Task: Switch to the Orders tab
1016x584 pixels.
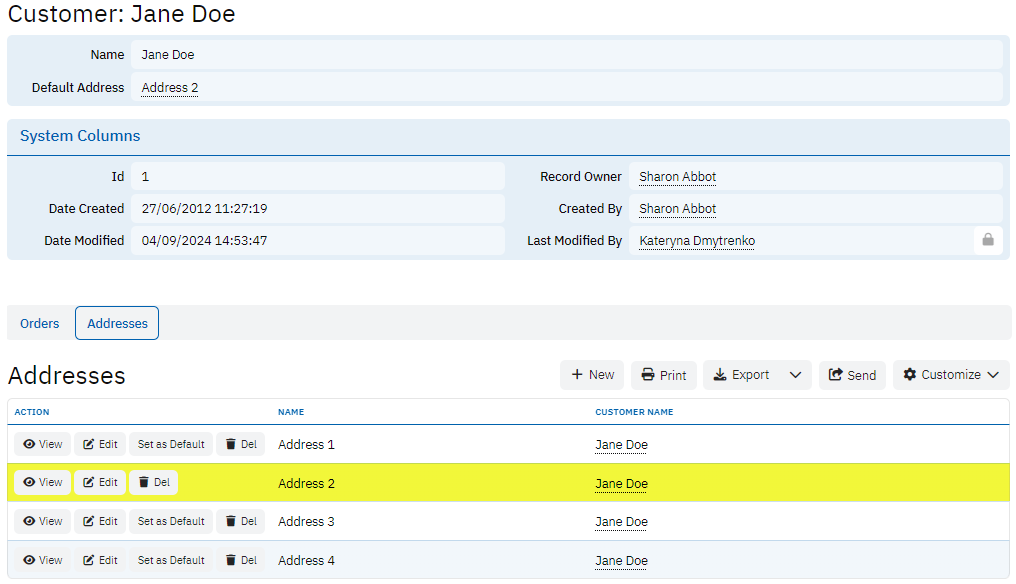Action: tap(40, 323)
